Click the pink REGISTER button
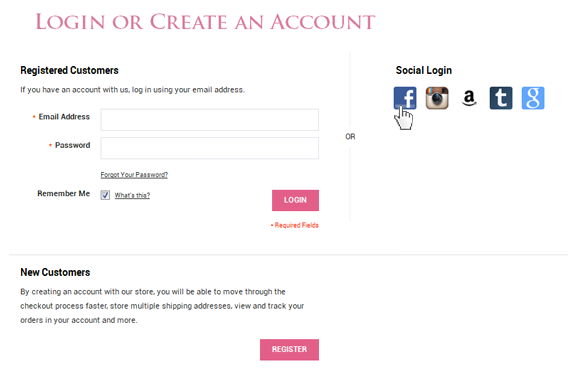The height and width of the screenshot is (378, 568). (x=289, y=349)
